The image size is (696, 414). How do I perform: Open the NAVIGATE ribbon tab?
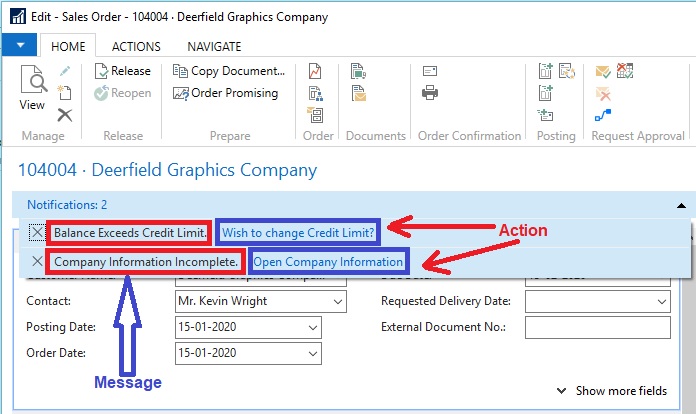coord(214,46)
